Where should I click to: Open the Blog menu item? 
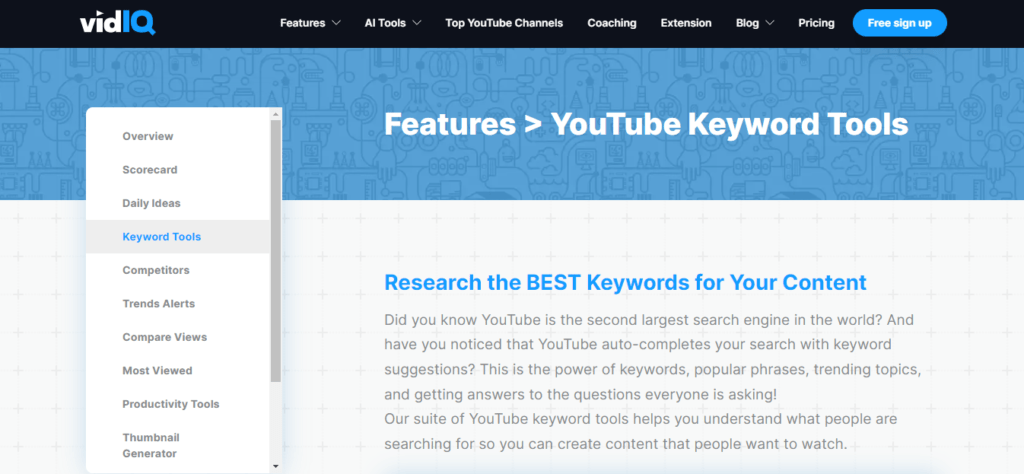(x=747, y=23)
